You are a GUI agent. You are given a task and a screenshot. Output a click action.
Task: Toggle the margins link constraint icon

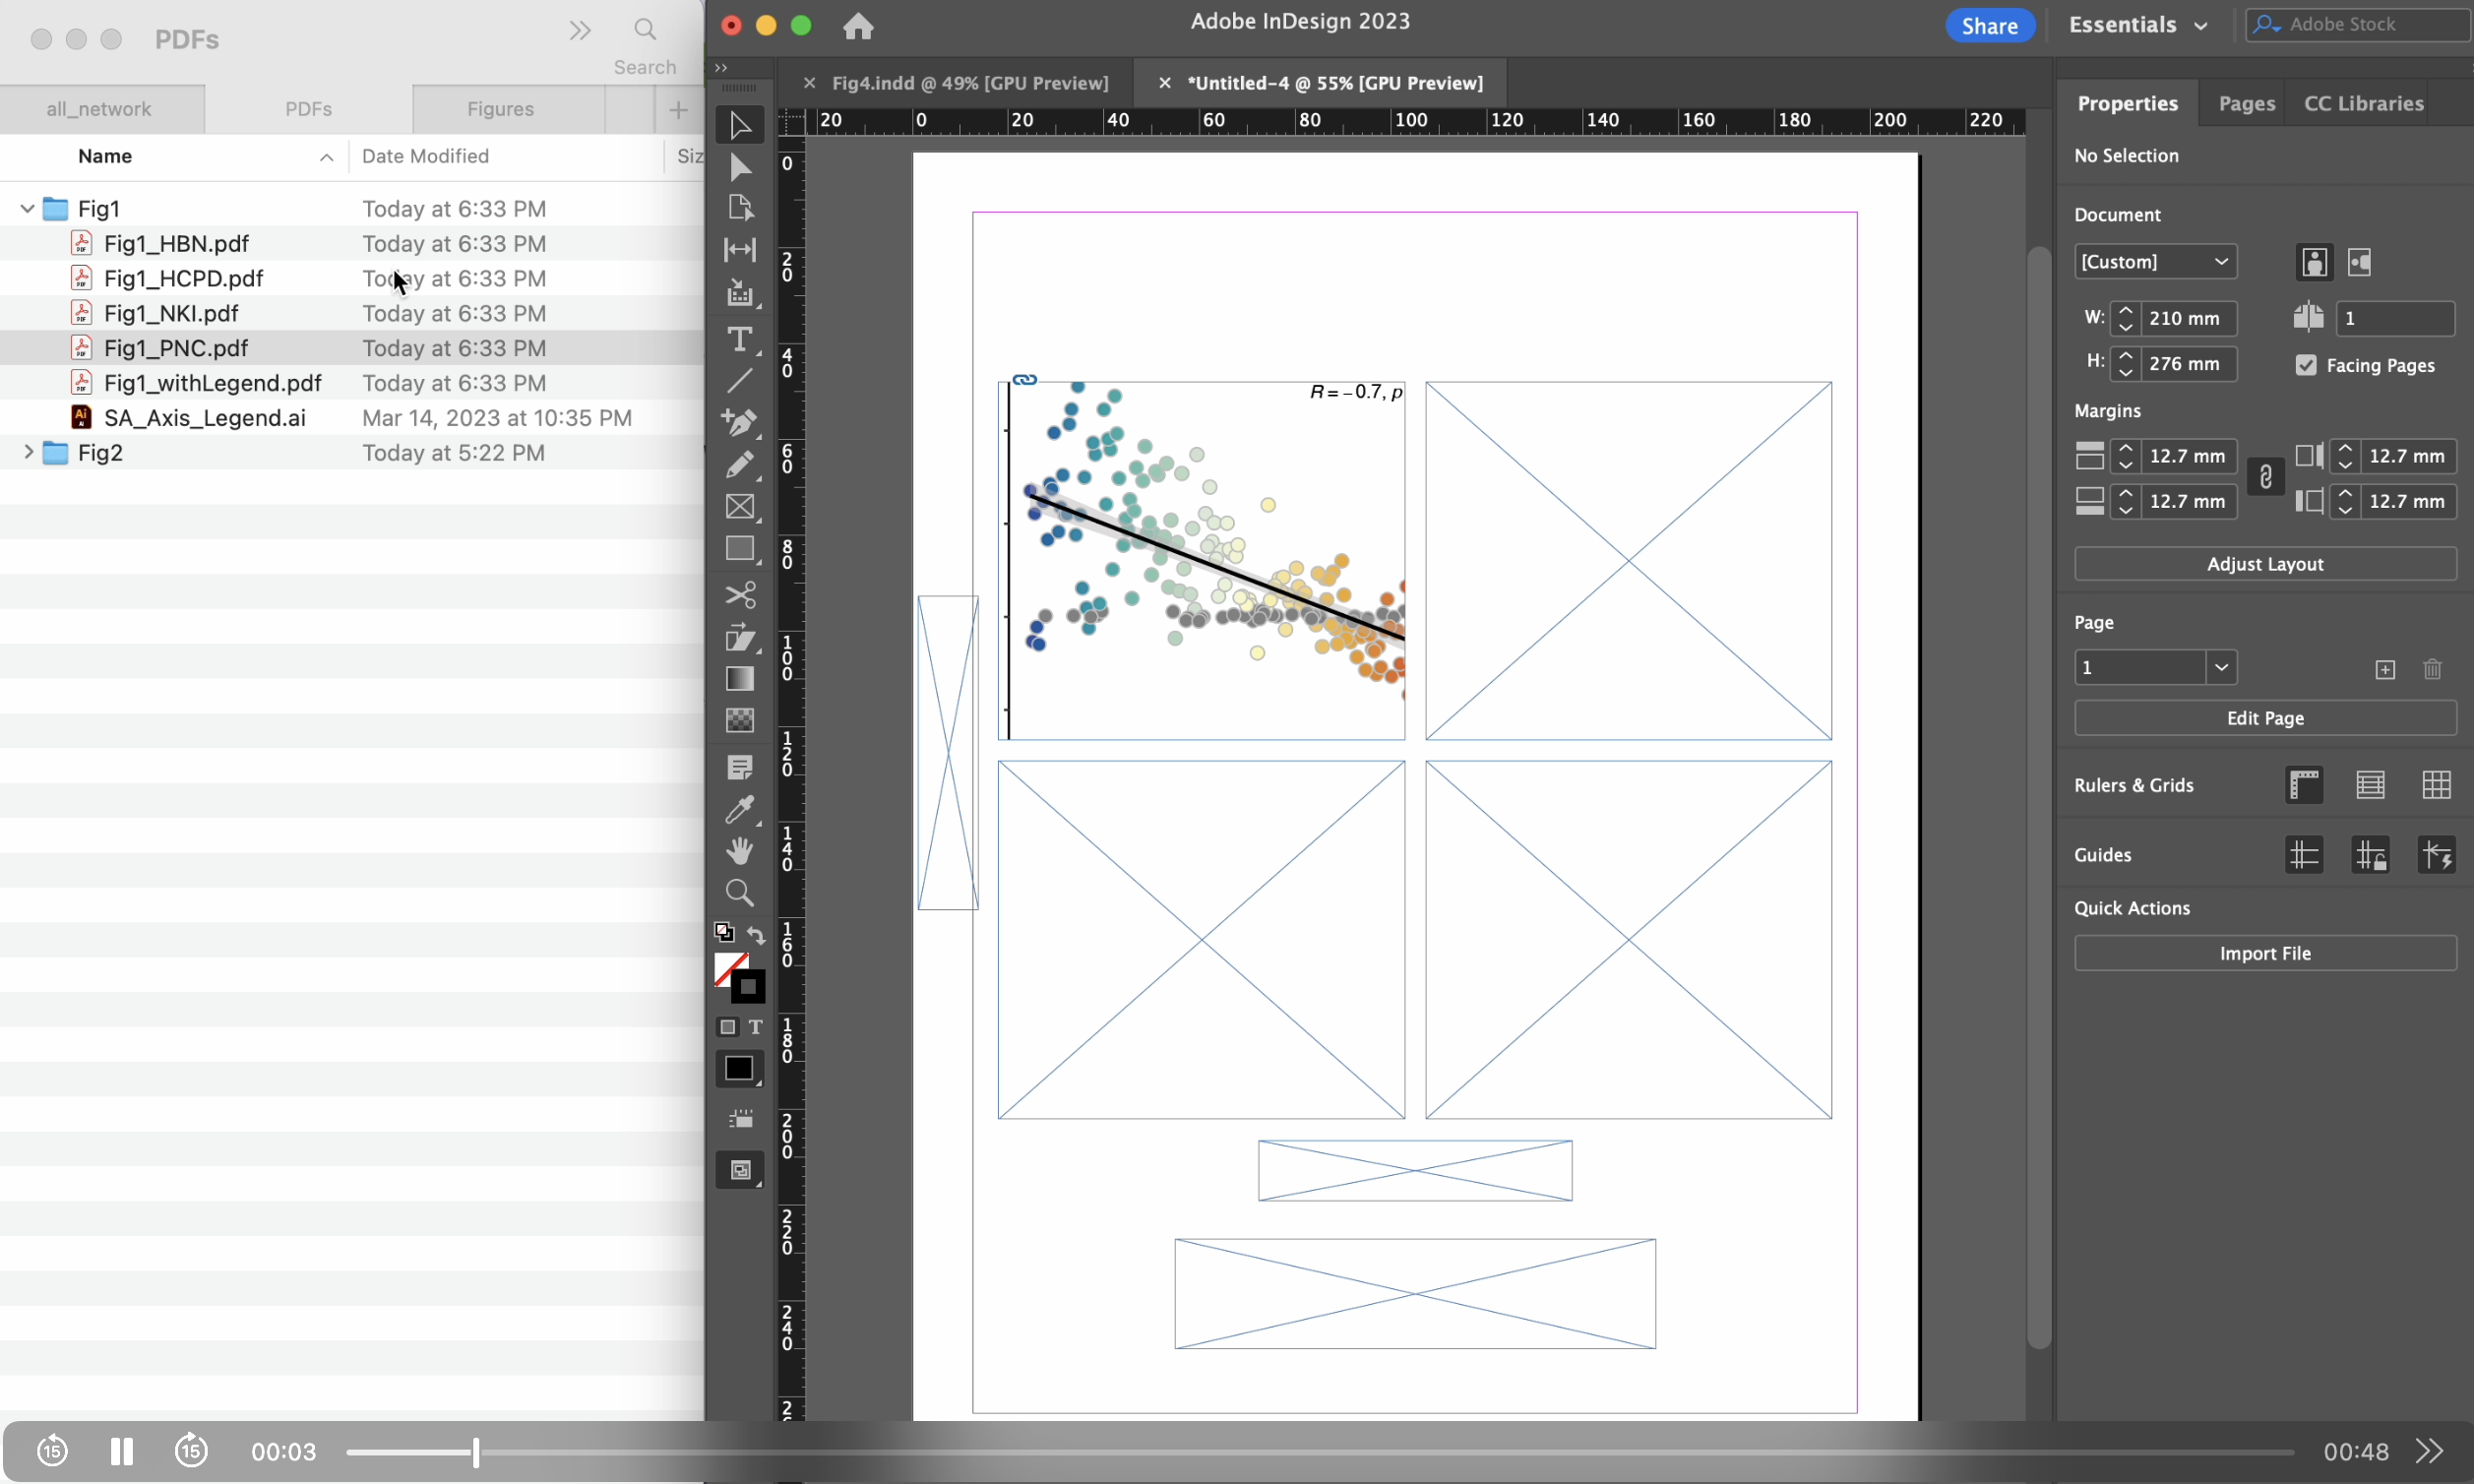[x=2265, y=478]
